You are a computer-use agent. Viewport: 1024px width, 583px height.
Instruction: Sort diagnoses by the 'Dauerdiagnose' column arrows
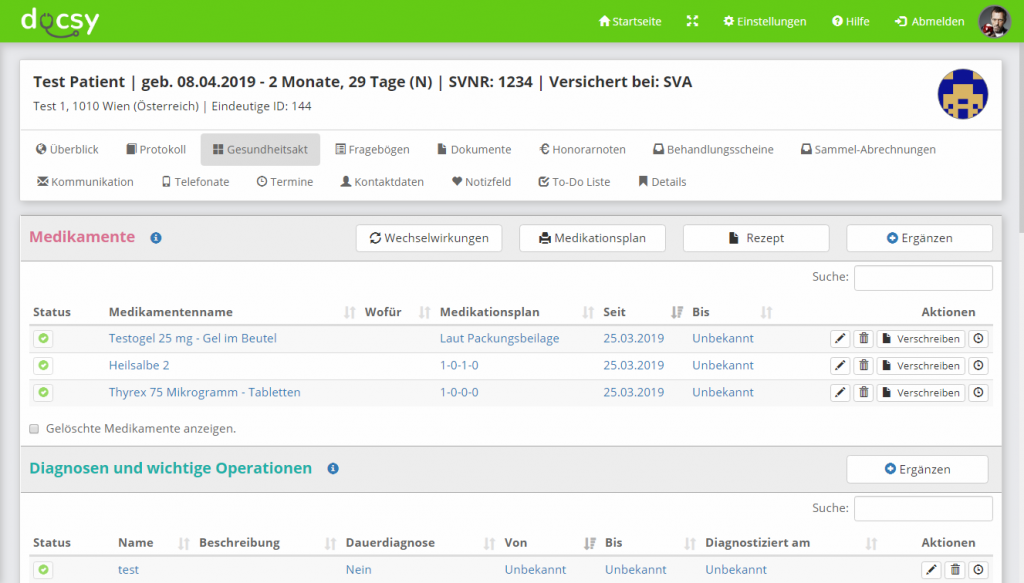click(486, 542)
